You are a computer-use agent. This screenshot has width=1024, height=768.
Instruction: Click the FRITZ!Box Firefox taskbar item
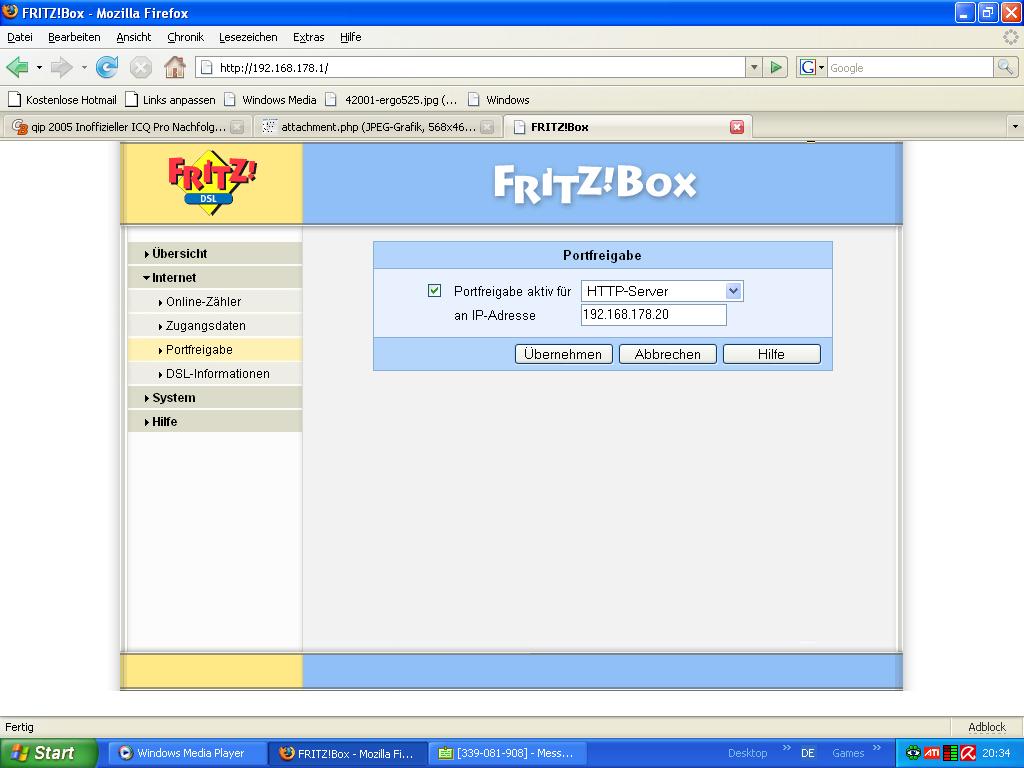pos(348,753)
